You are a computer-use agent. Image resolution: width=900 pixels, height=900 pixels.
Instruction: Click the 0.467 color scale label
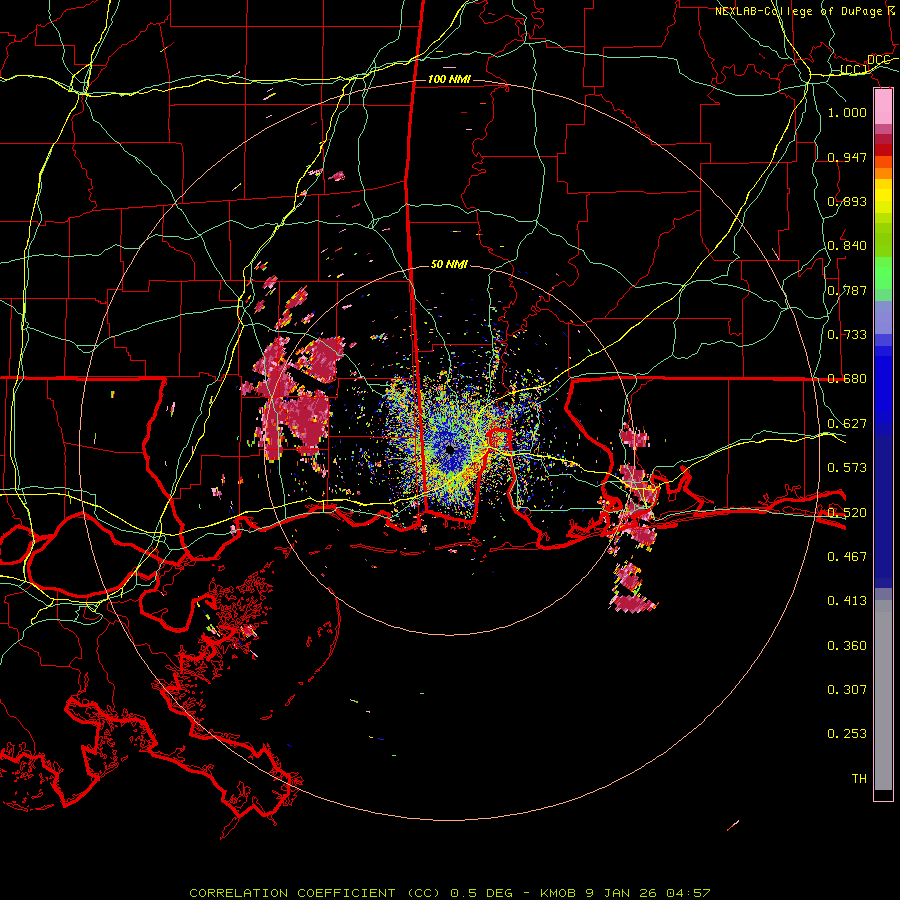[x=847, y=557]
